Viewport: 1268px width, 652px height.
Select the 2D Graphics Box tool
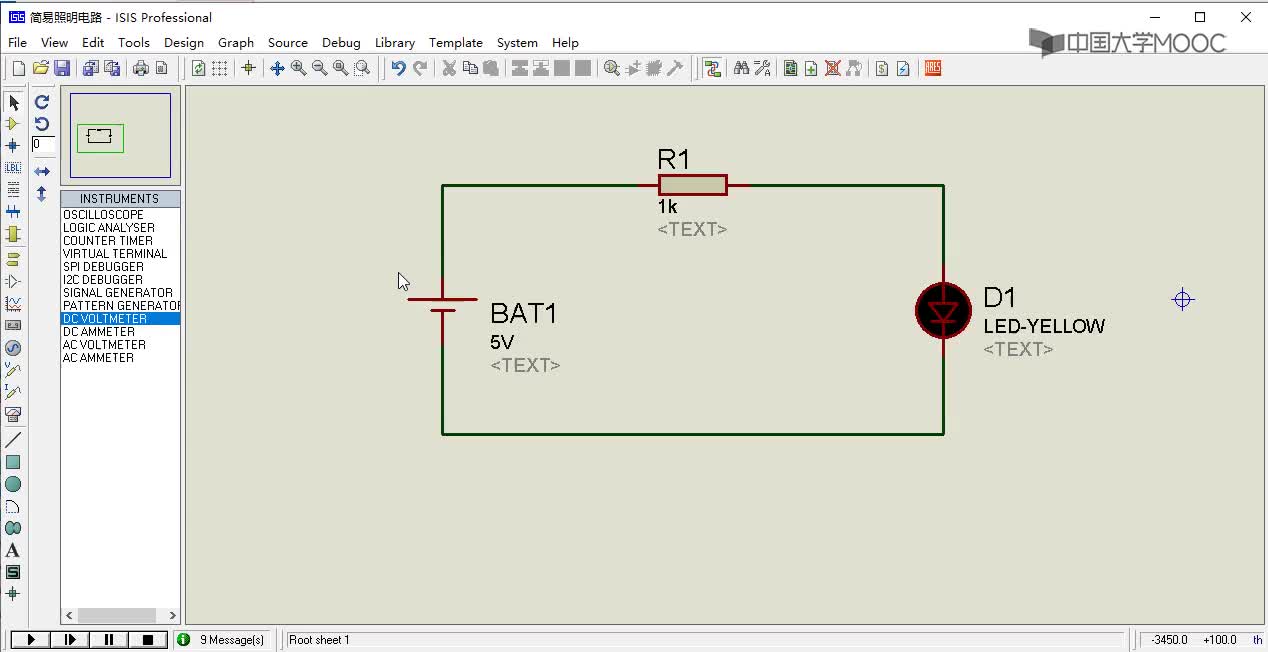[x=13, y=462]
